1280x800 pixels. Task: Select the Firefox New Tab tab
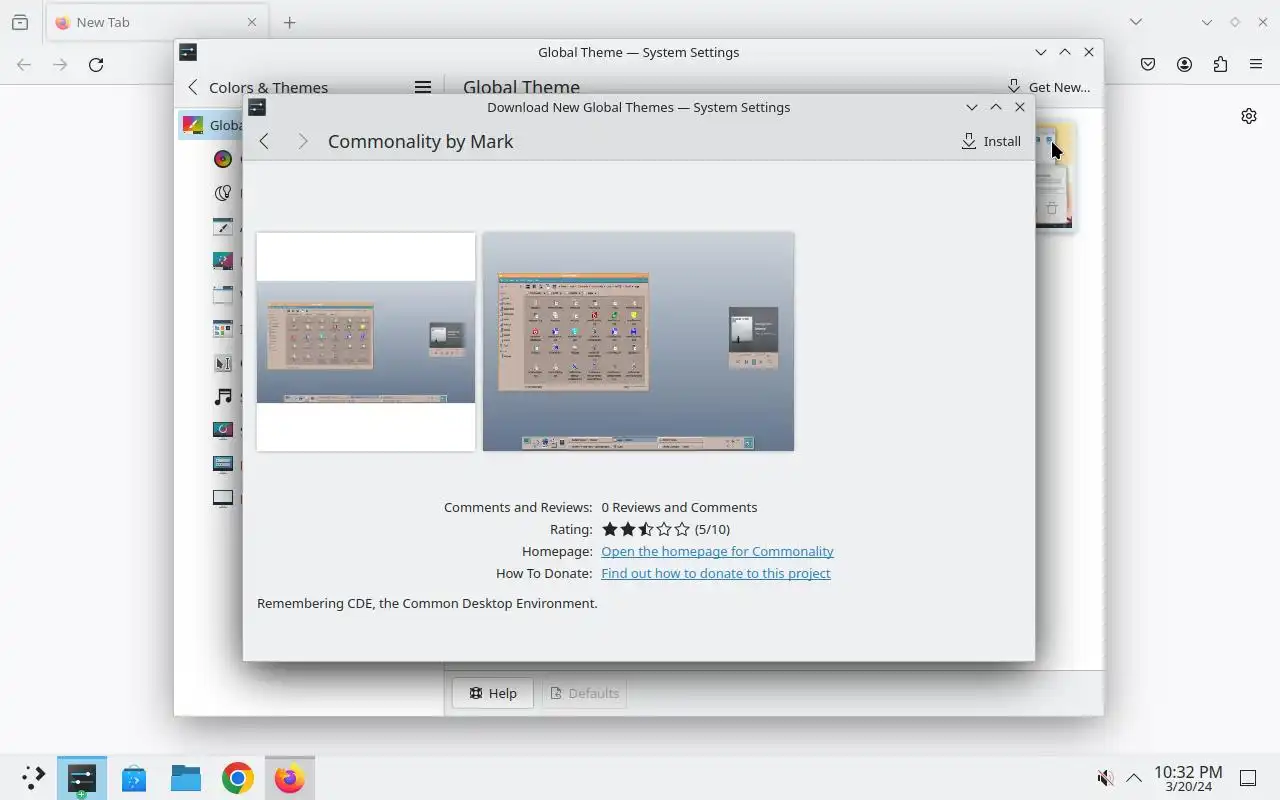(x=158, y=22)
